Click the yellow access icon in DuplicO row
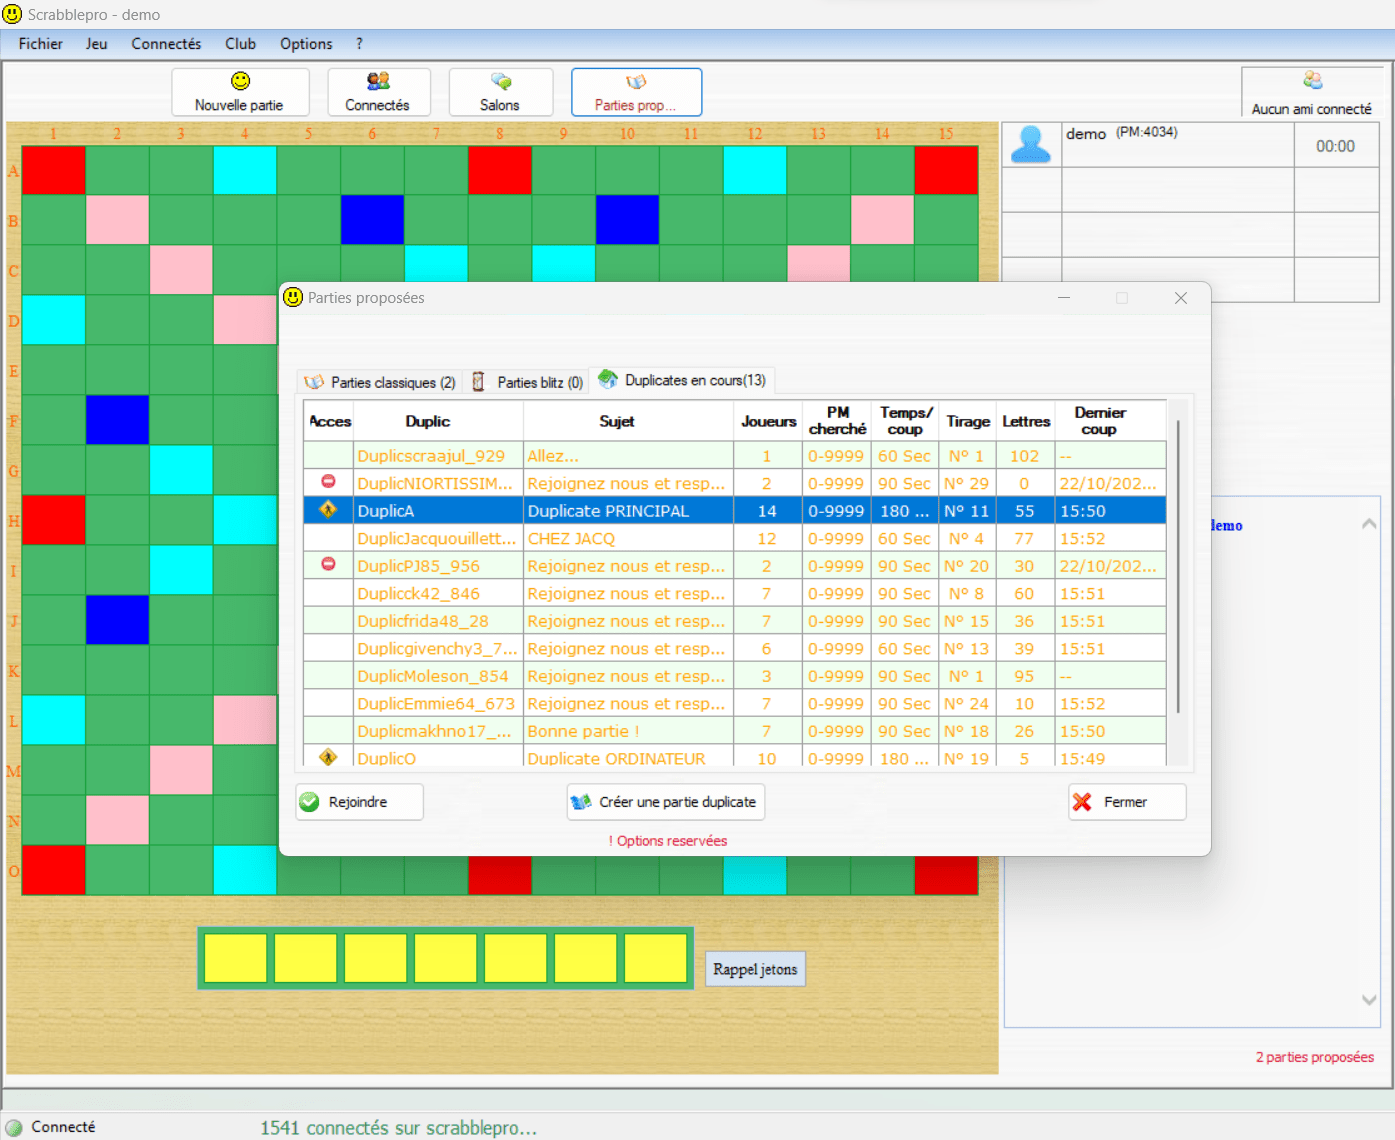Viewport: 1395px width, 1140px height. (328, 757)
